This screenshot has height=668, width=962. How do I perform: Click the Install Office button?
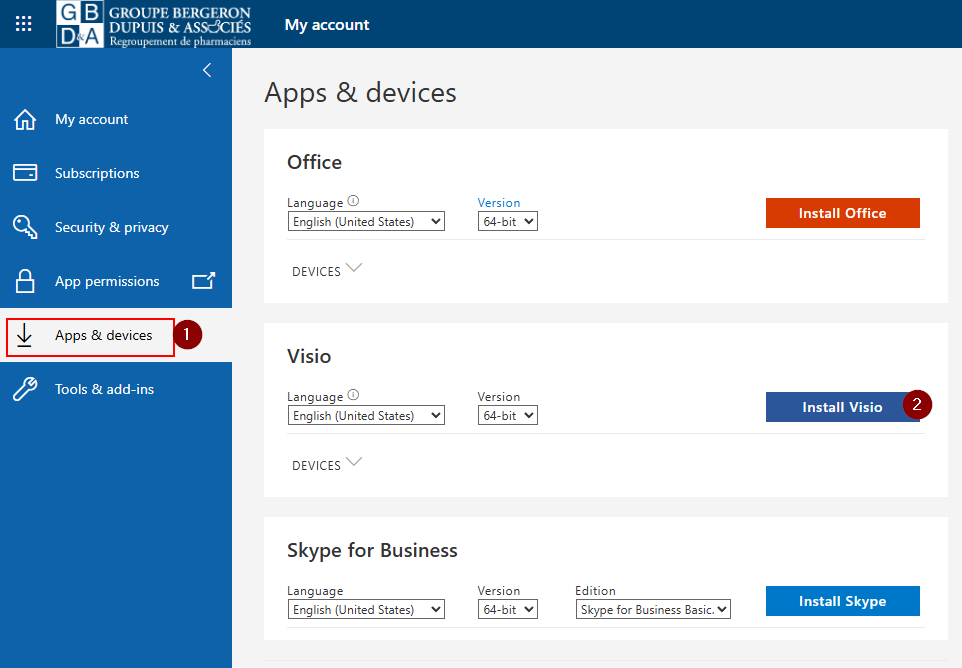pos(842,213)
